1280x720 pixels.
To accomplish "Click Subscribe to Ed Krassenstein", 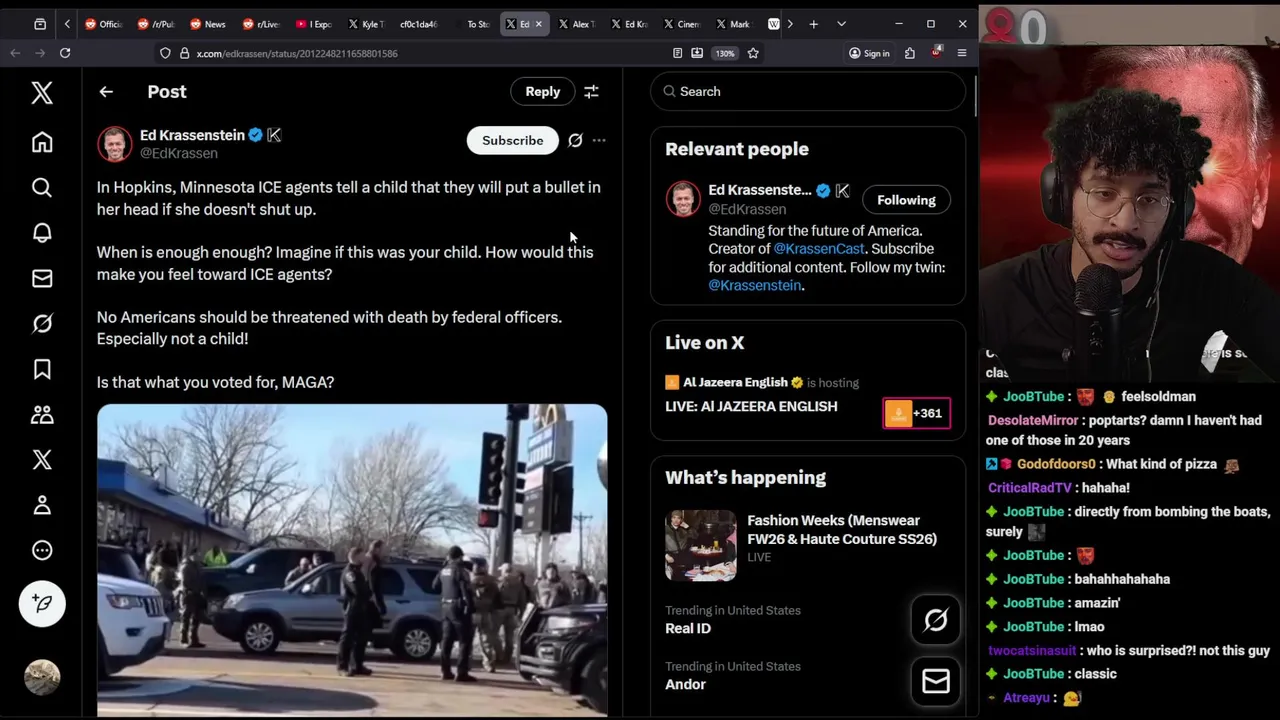I will click(x=513, y=141).
